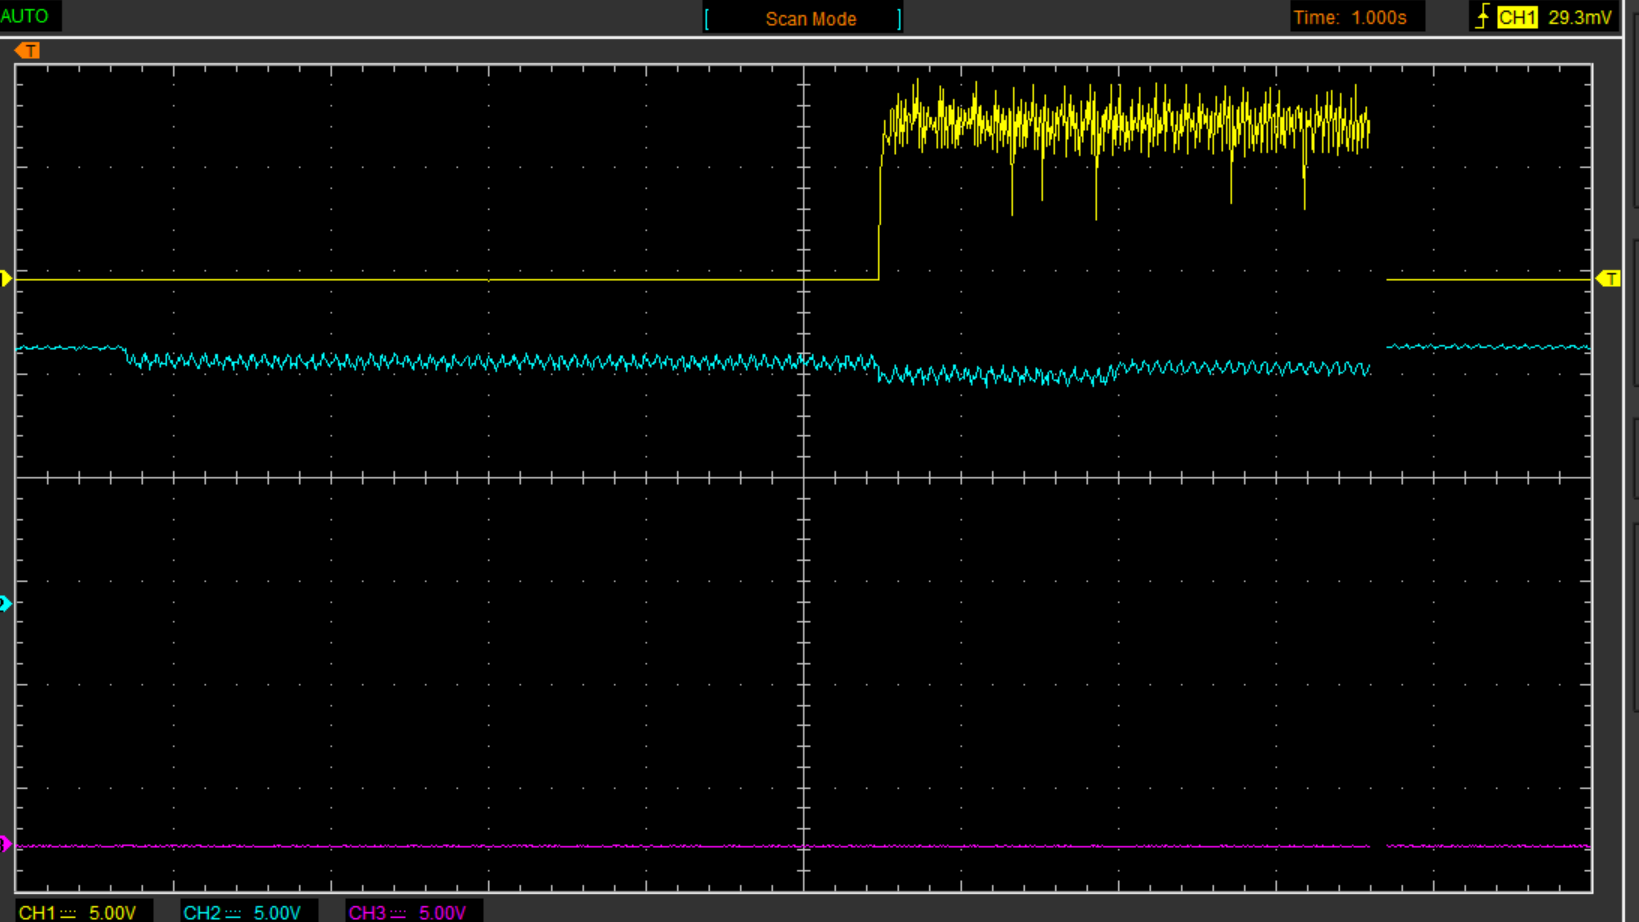Click the orange horizontal trigger position marker

(x=28, y=51)
